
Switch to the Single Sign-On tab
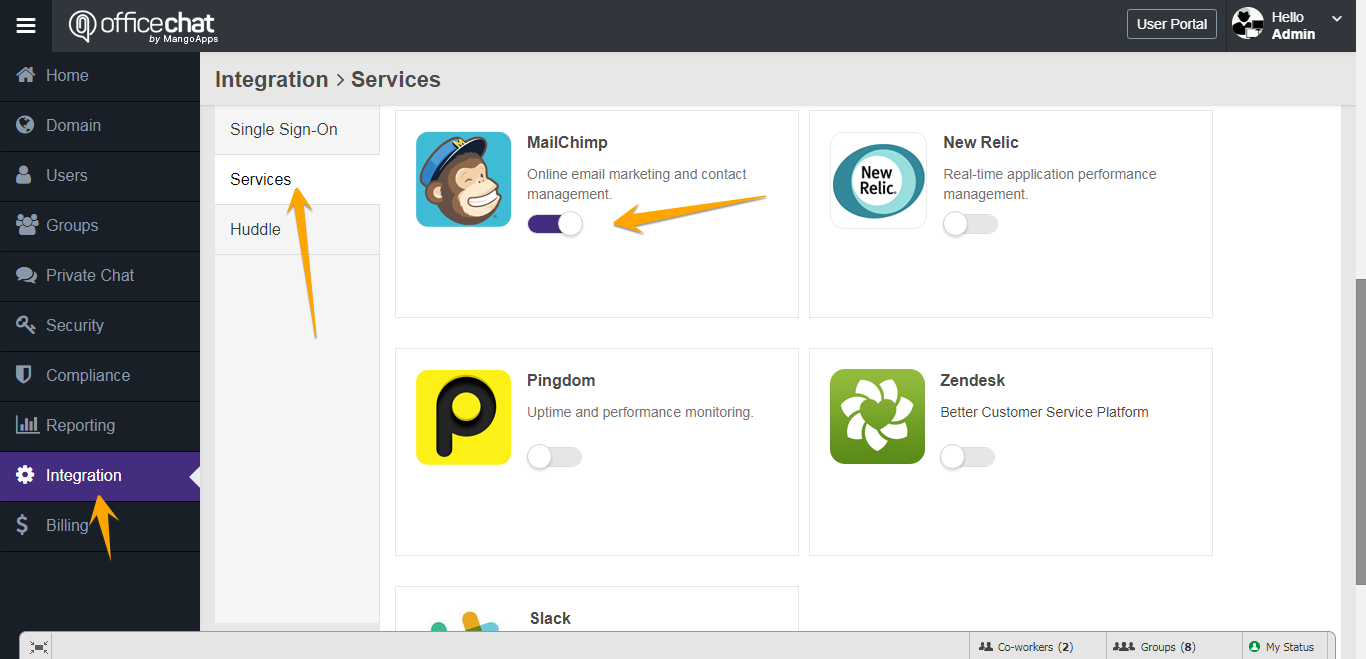pyautogui.click(x=297, y=130)
